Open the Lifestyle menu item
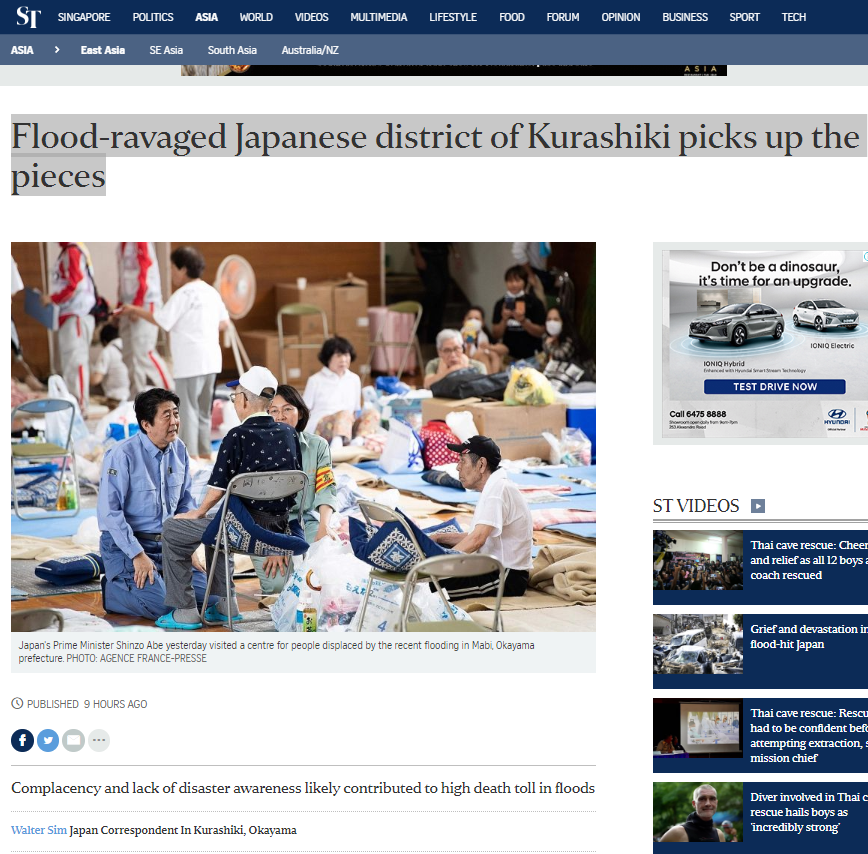This screenshot has height=854, width=868. point(453,17)
